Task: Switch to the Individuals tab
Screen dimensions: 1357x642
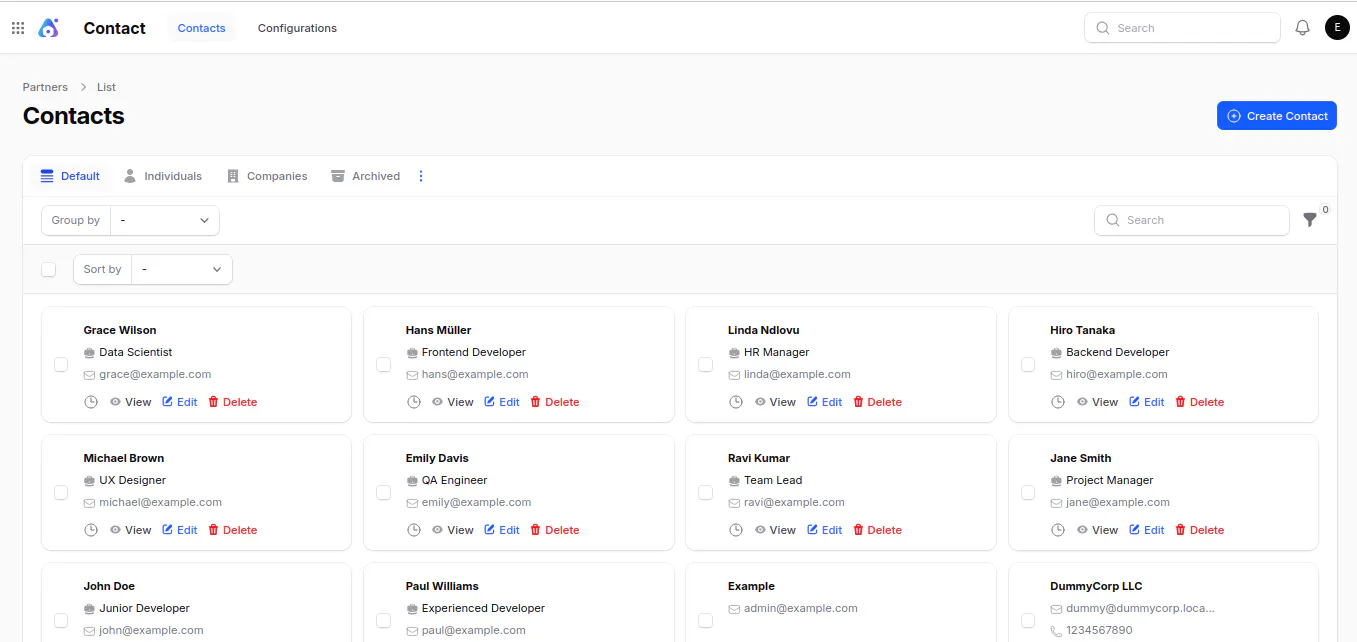Action: [163, 176]
